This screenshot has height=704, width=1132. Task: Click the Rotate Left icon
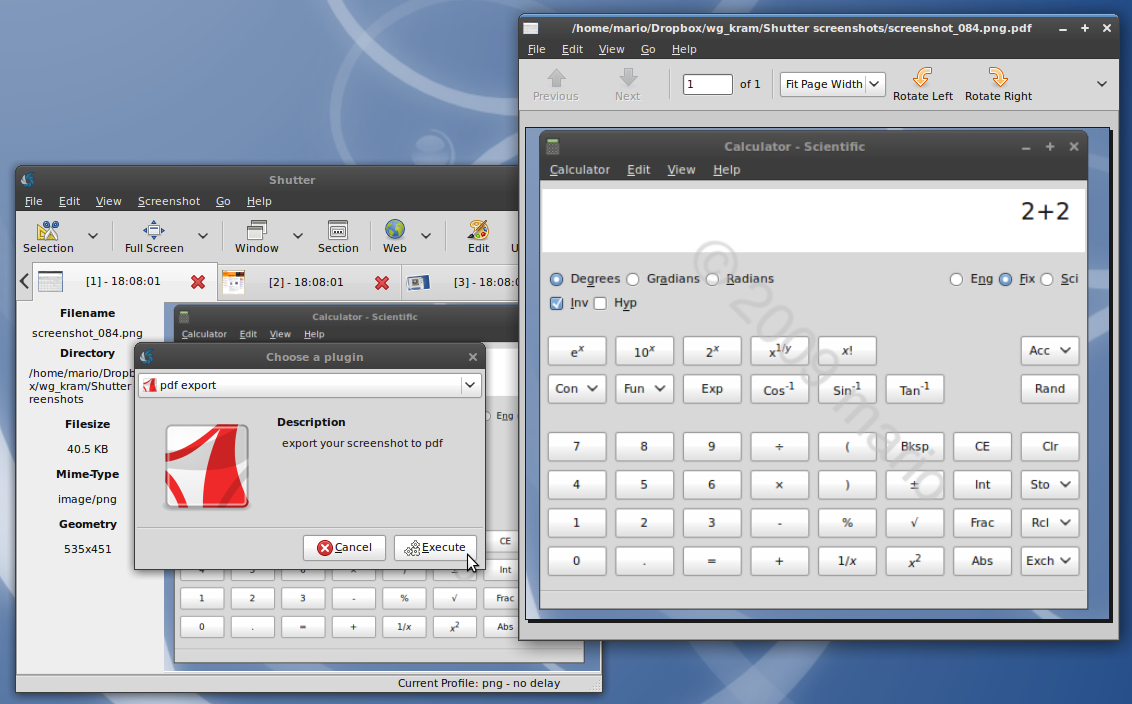[x=922, y=78]
